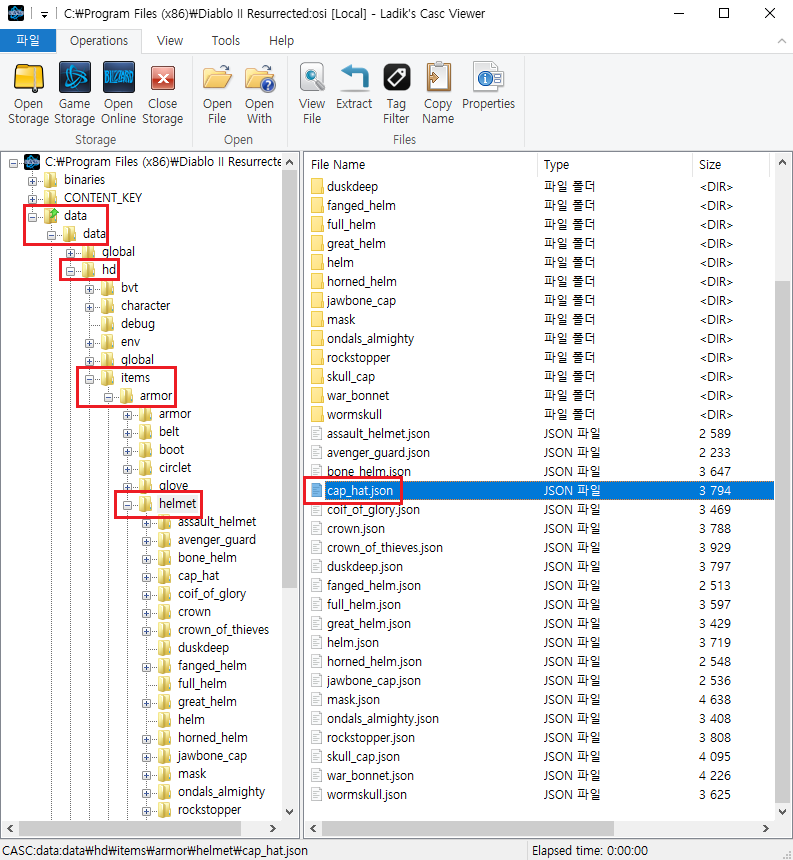Image resolution: width=793 pixels, height=860 pixels.
Task: Collapse the hd folder in the tree
Action: 70,270
